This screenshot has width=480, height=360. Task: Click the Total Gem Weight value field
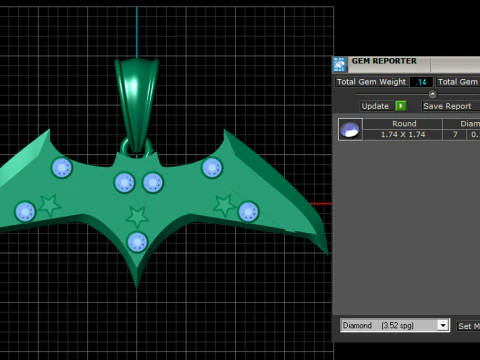(421, 82)
